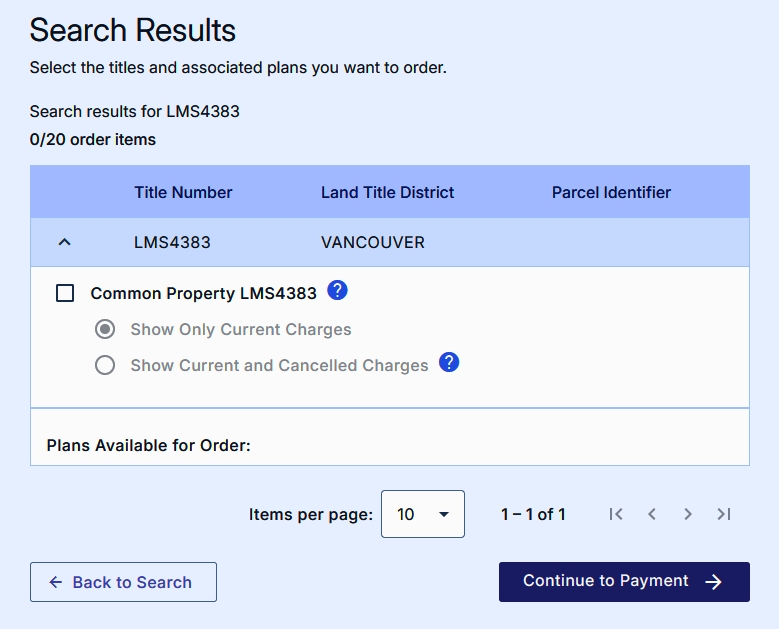Viewport: 779px width, 629px height.
Task: Open the Items per page dropdown
Action: [x=422, y=514]
